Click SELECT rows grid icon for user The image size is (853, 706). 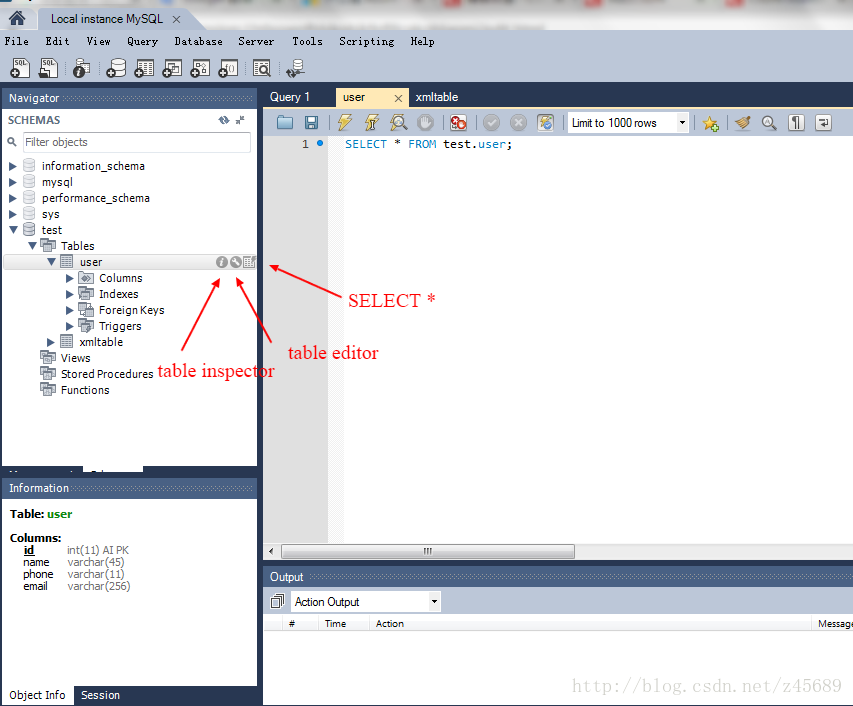point(249,262)
